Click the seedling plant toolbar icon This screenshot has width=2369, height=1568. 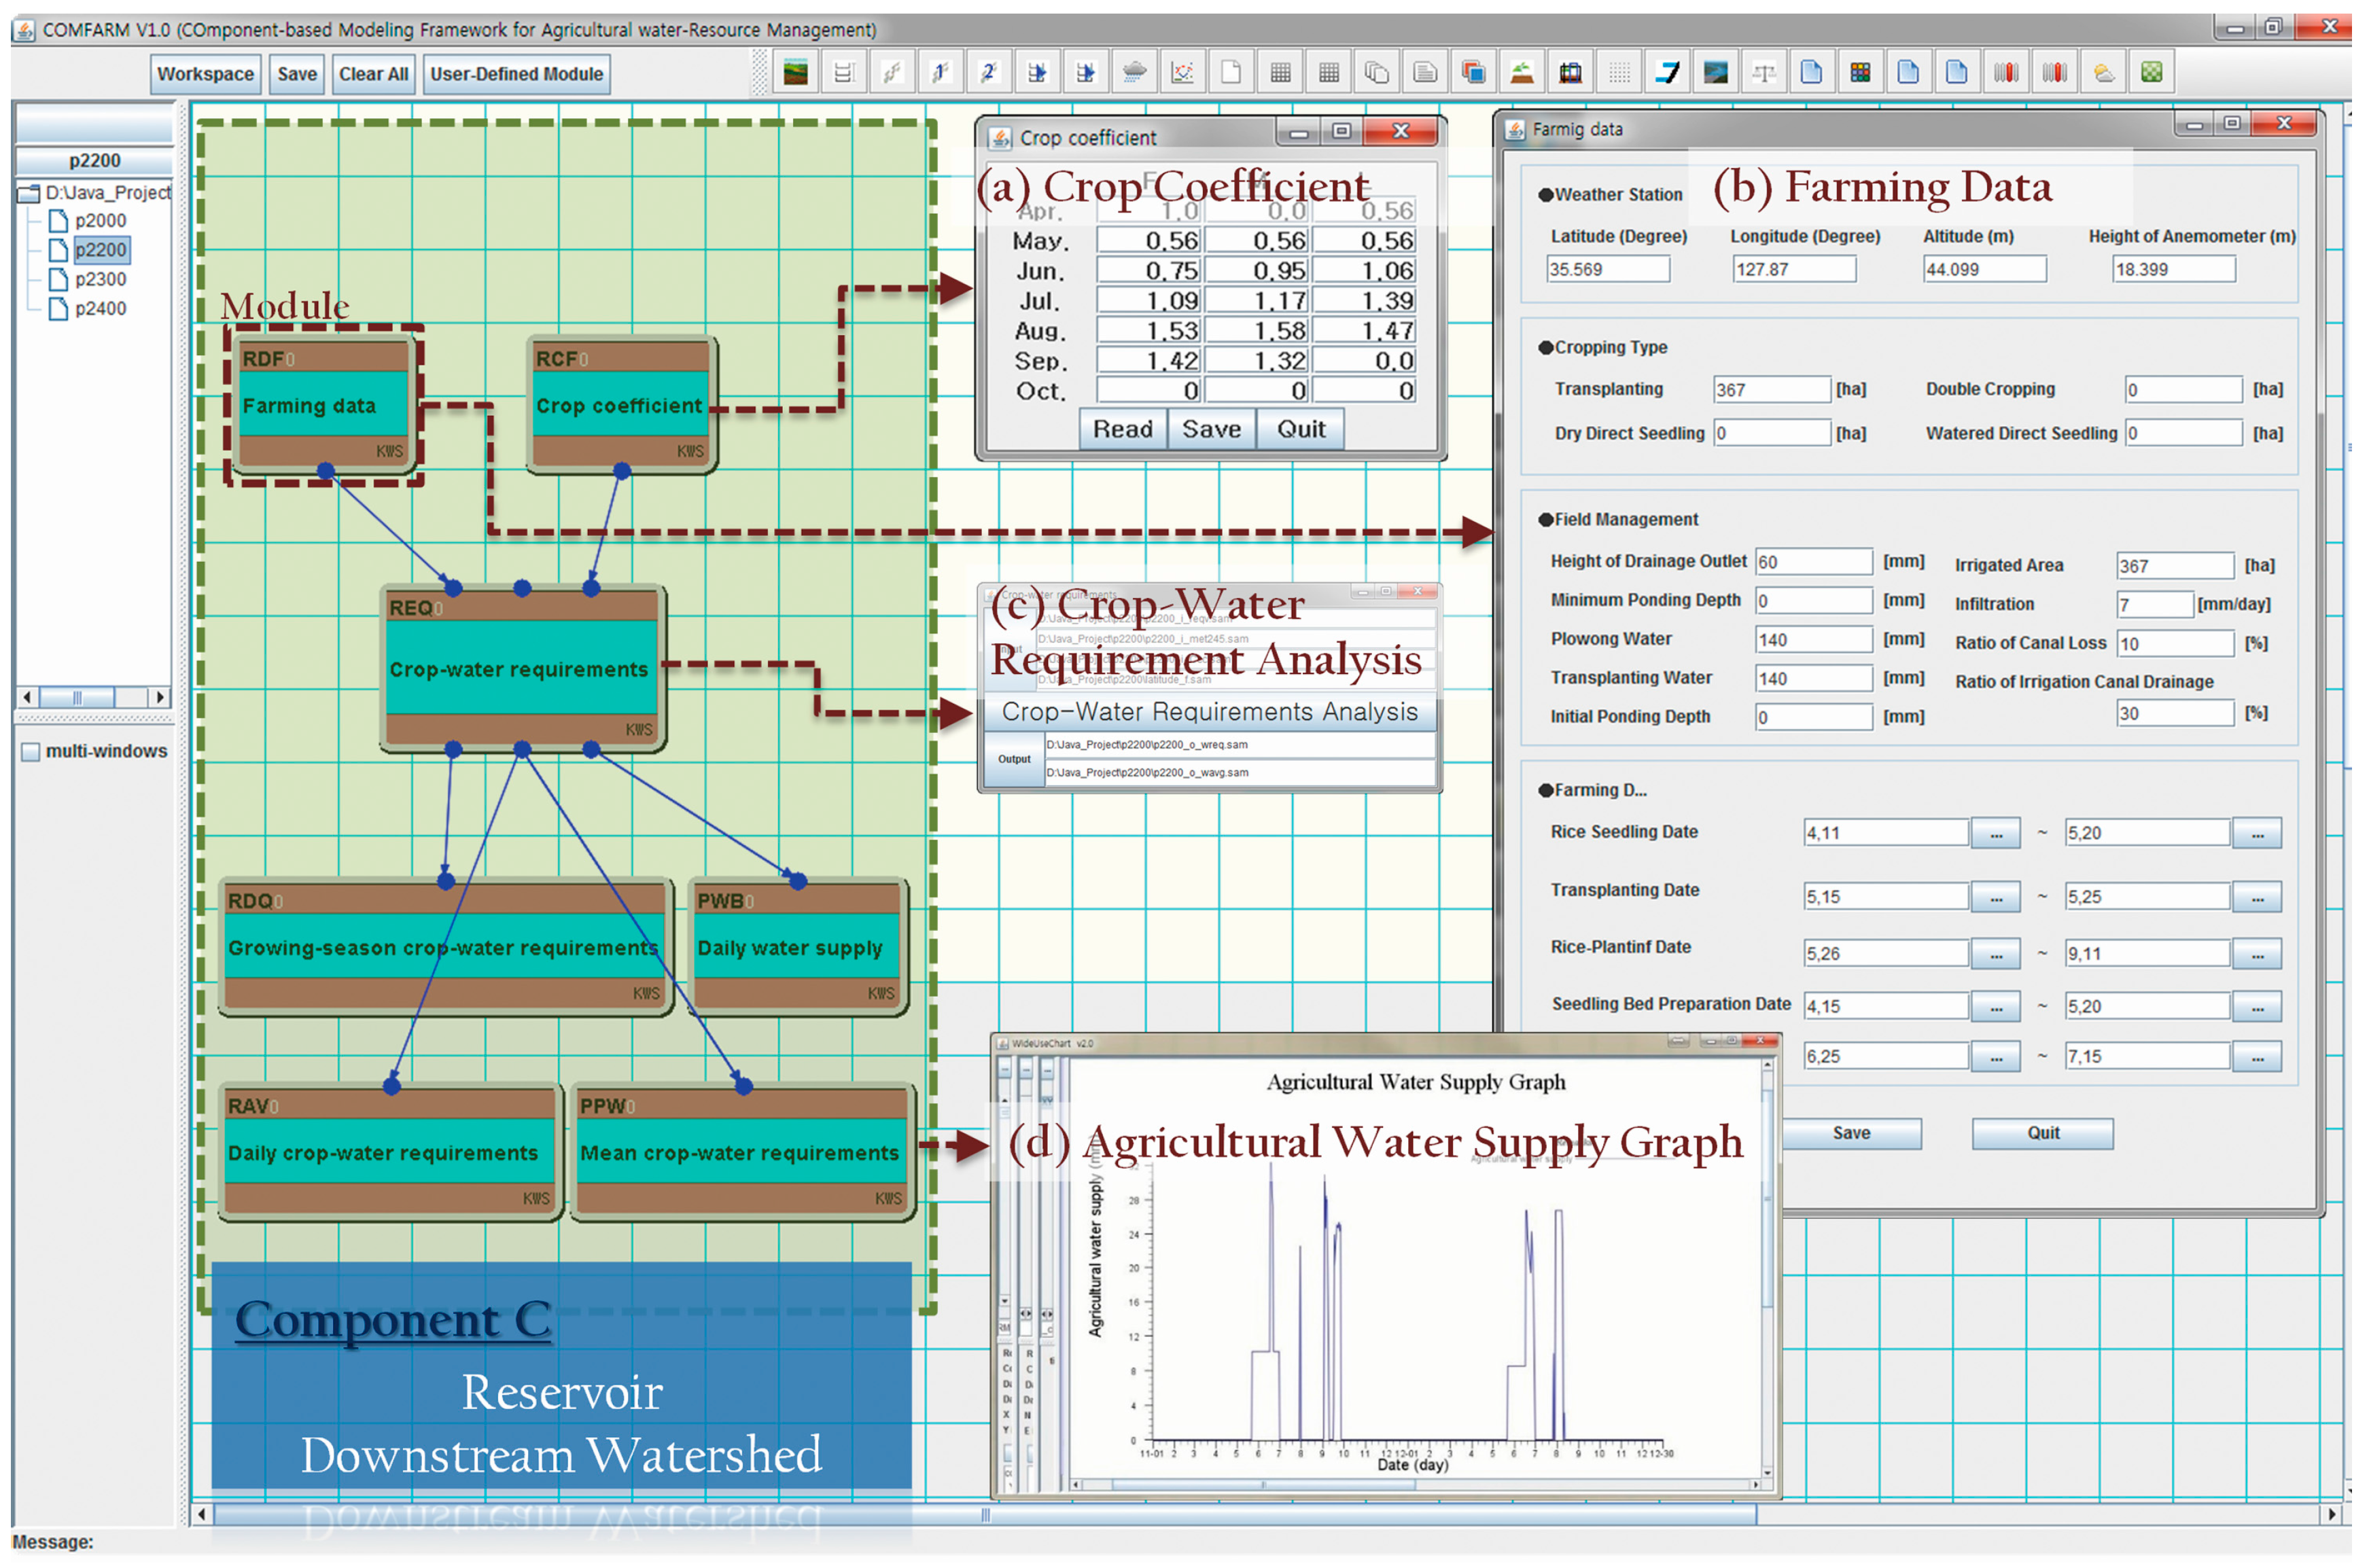pos(1521,73)
